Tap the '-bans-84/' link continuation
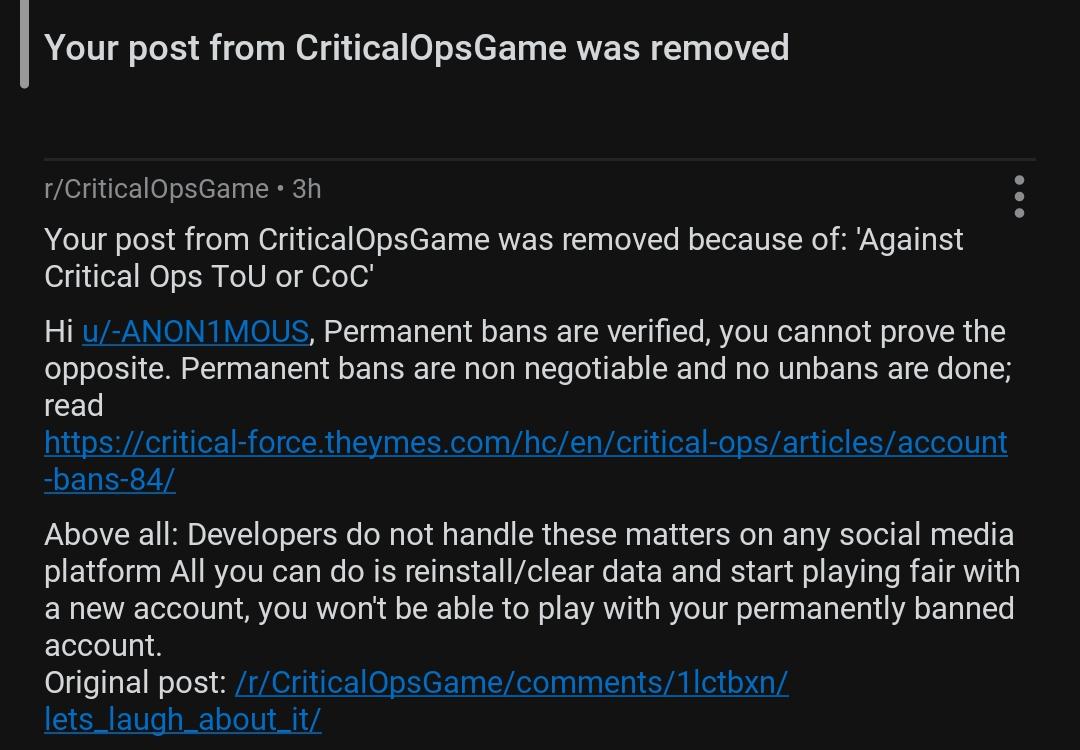 [110, 479]
